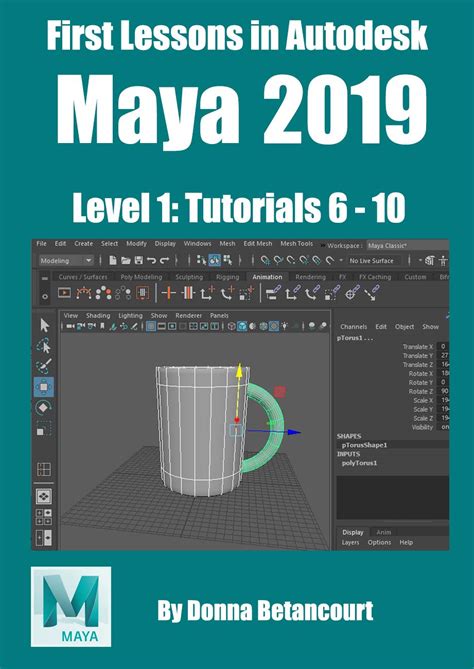Switch to the Display layer tab
This screenshot has width=474, height=669.
tap(353, 532)
